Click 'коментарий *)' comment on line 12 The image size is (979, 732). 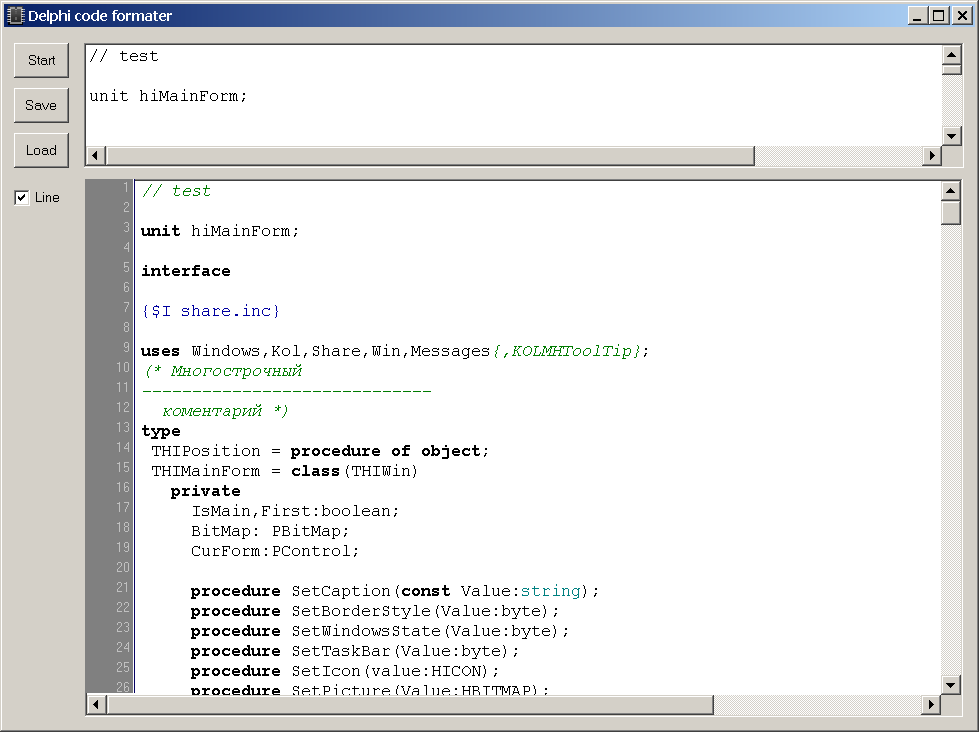tap(225, 411)
